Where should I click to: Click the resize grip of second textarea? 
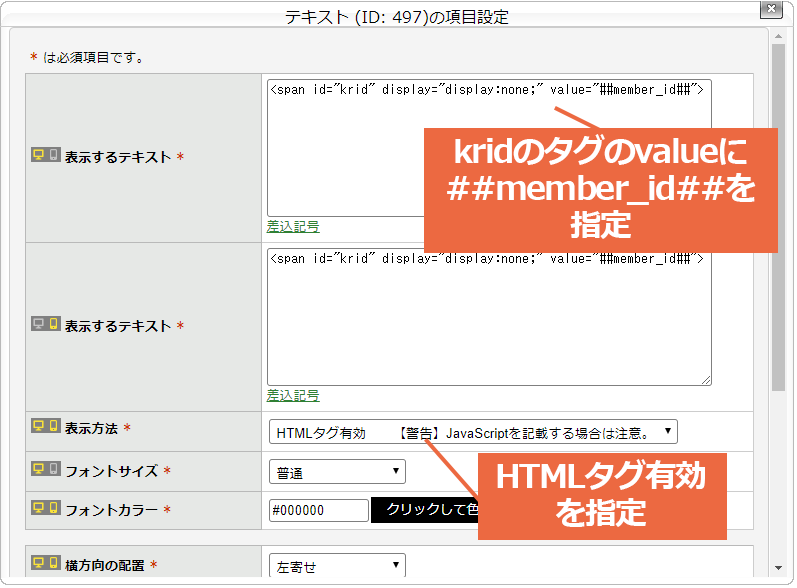pos(706,380)
